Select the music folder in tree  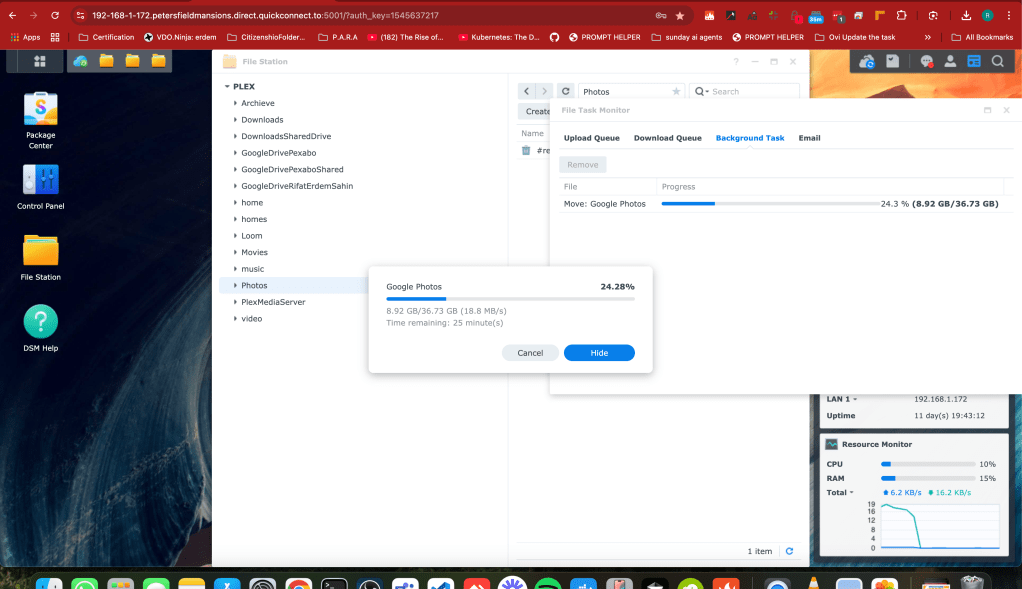point(252,269)
